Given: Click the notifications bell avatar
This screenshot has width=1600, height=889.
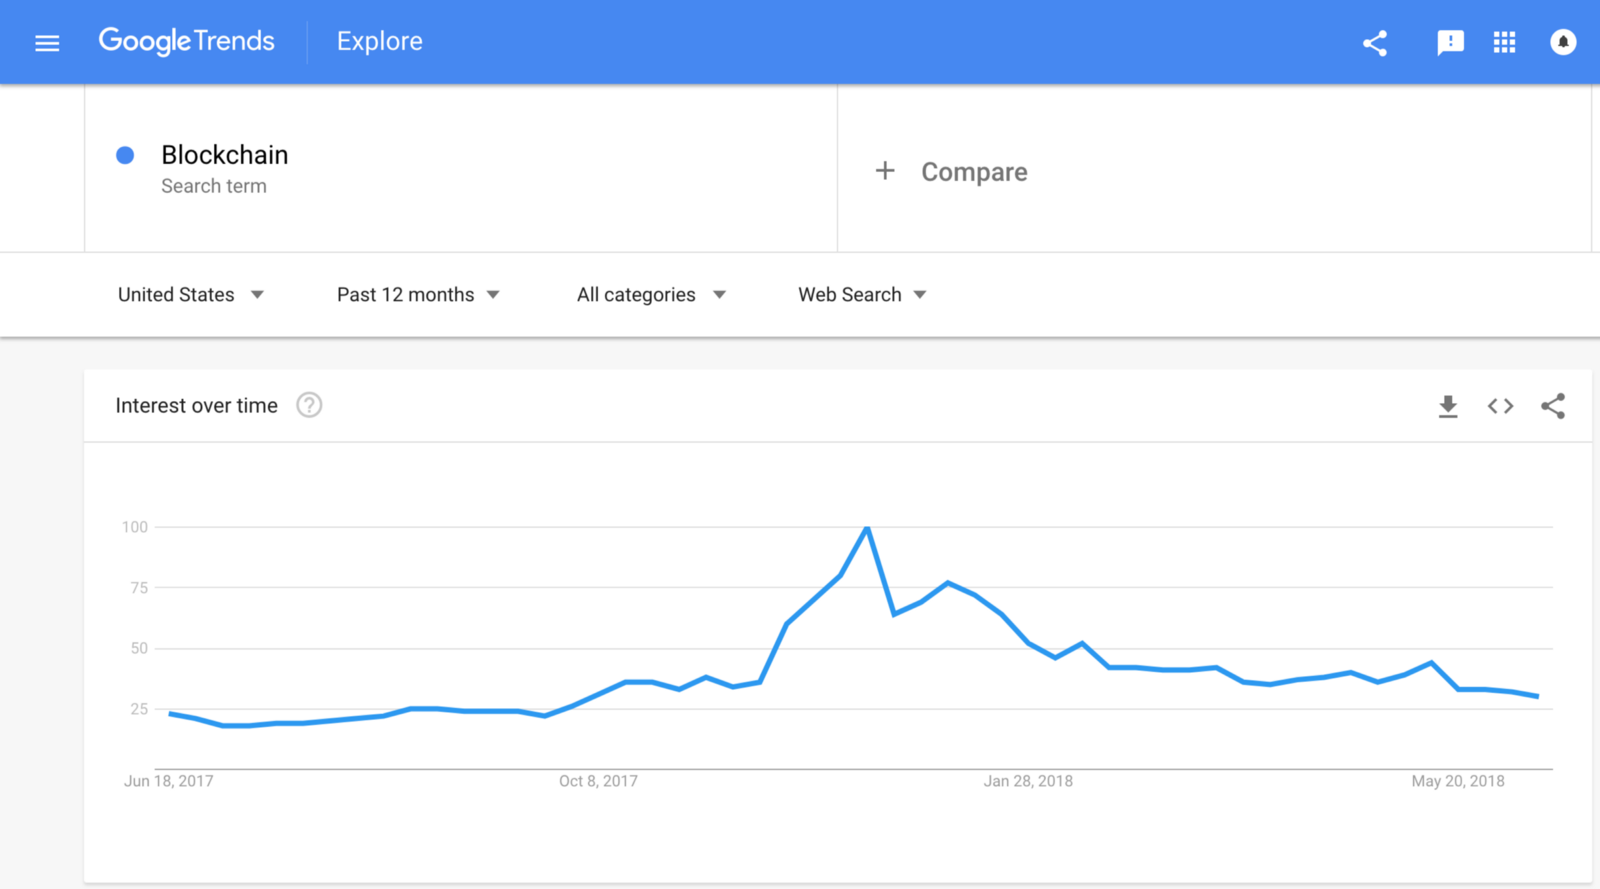Looking at the screenshot, I should coord(1562,42).
